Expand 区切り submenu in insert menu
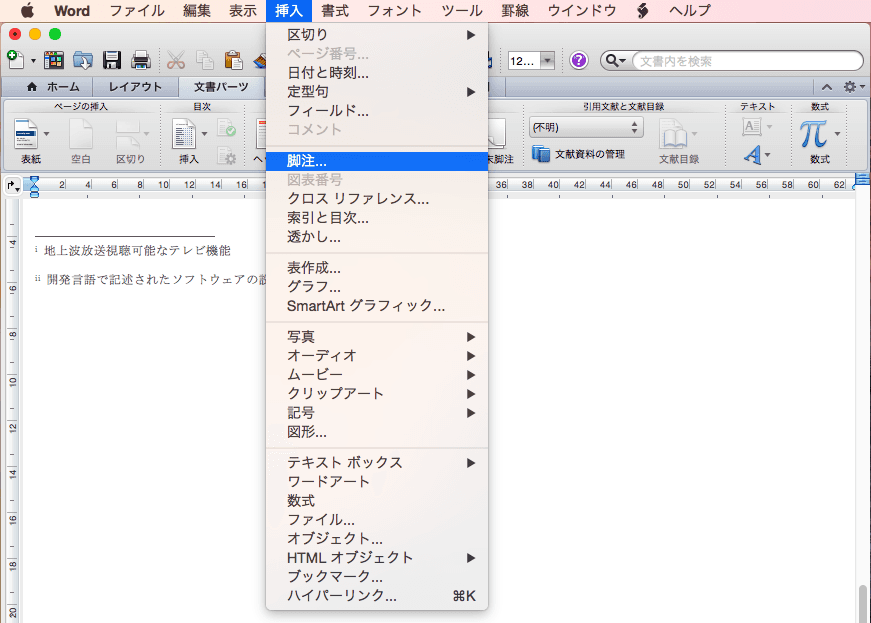The height and width of the screenshot is (623, 871). [x=377, y=35]
